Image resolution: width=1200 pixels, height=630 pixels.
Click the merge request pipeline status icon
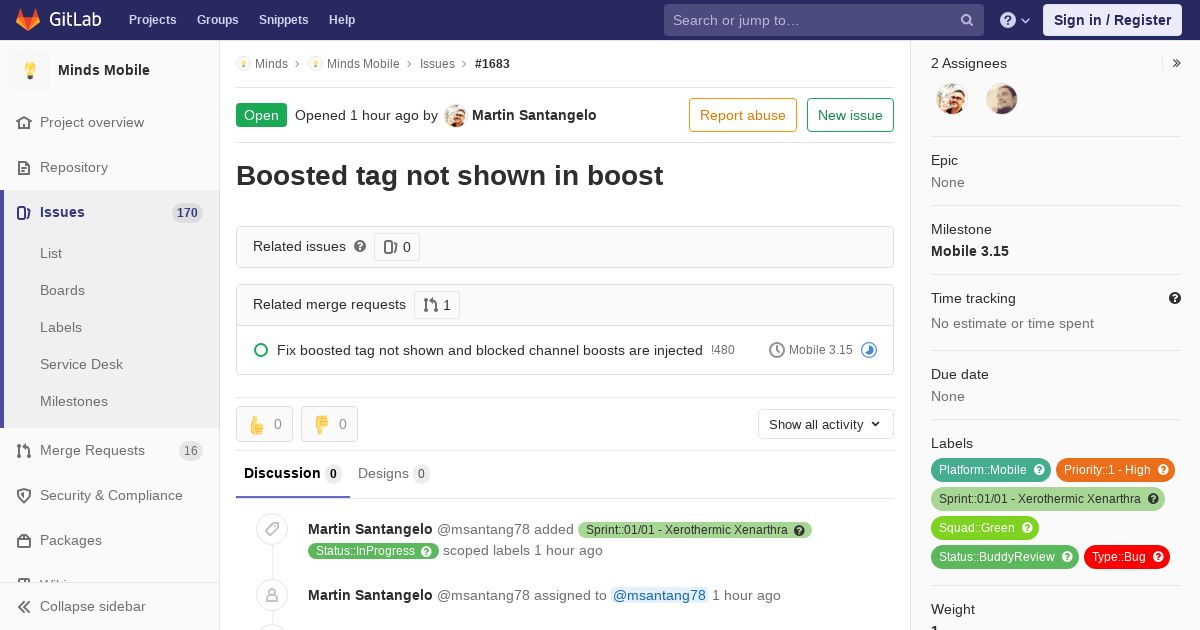[869, 350]
